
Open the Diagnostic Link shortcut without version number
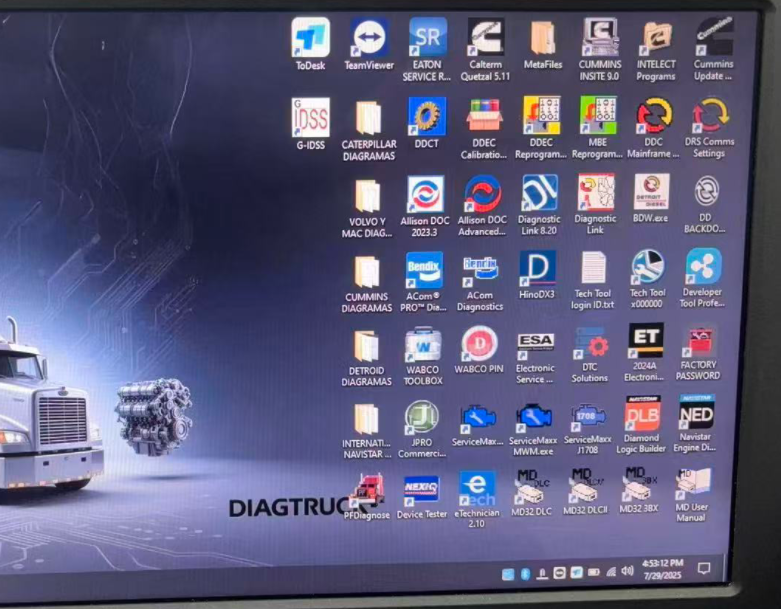point(595,204)
